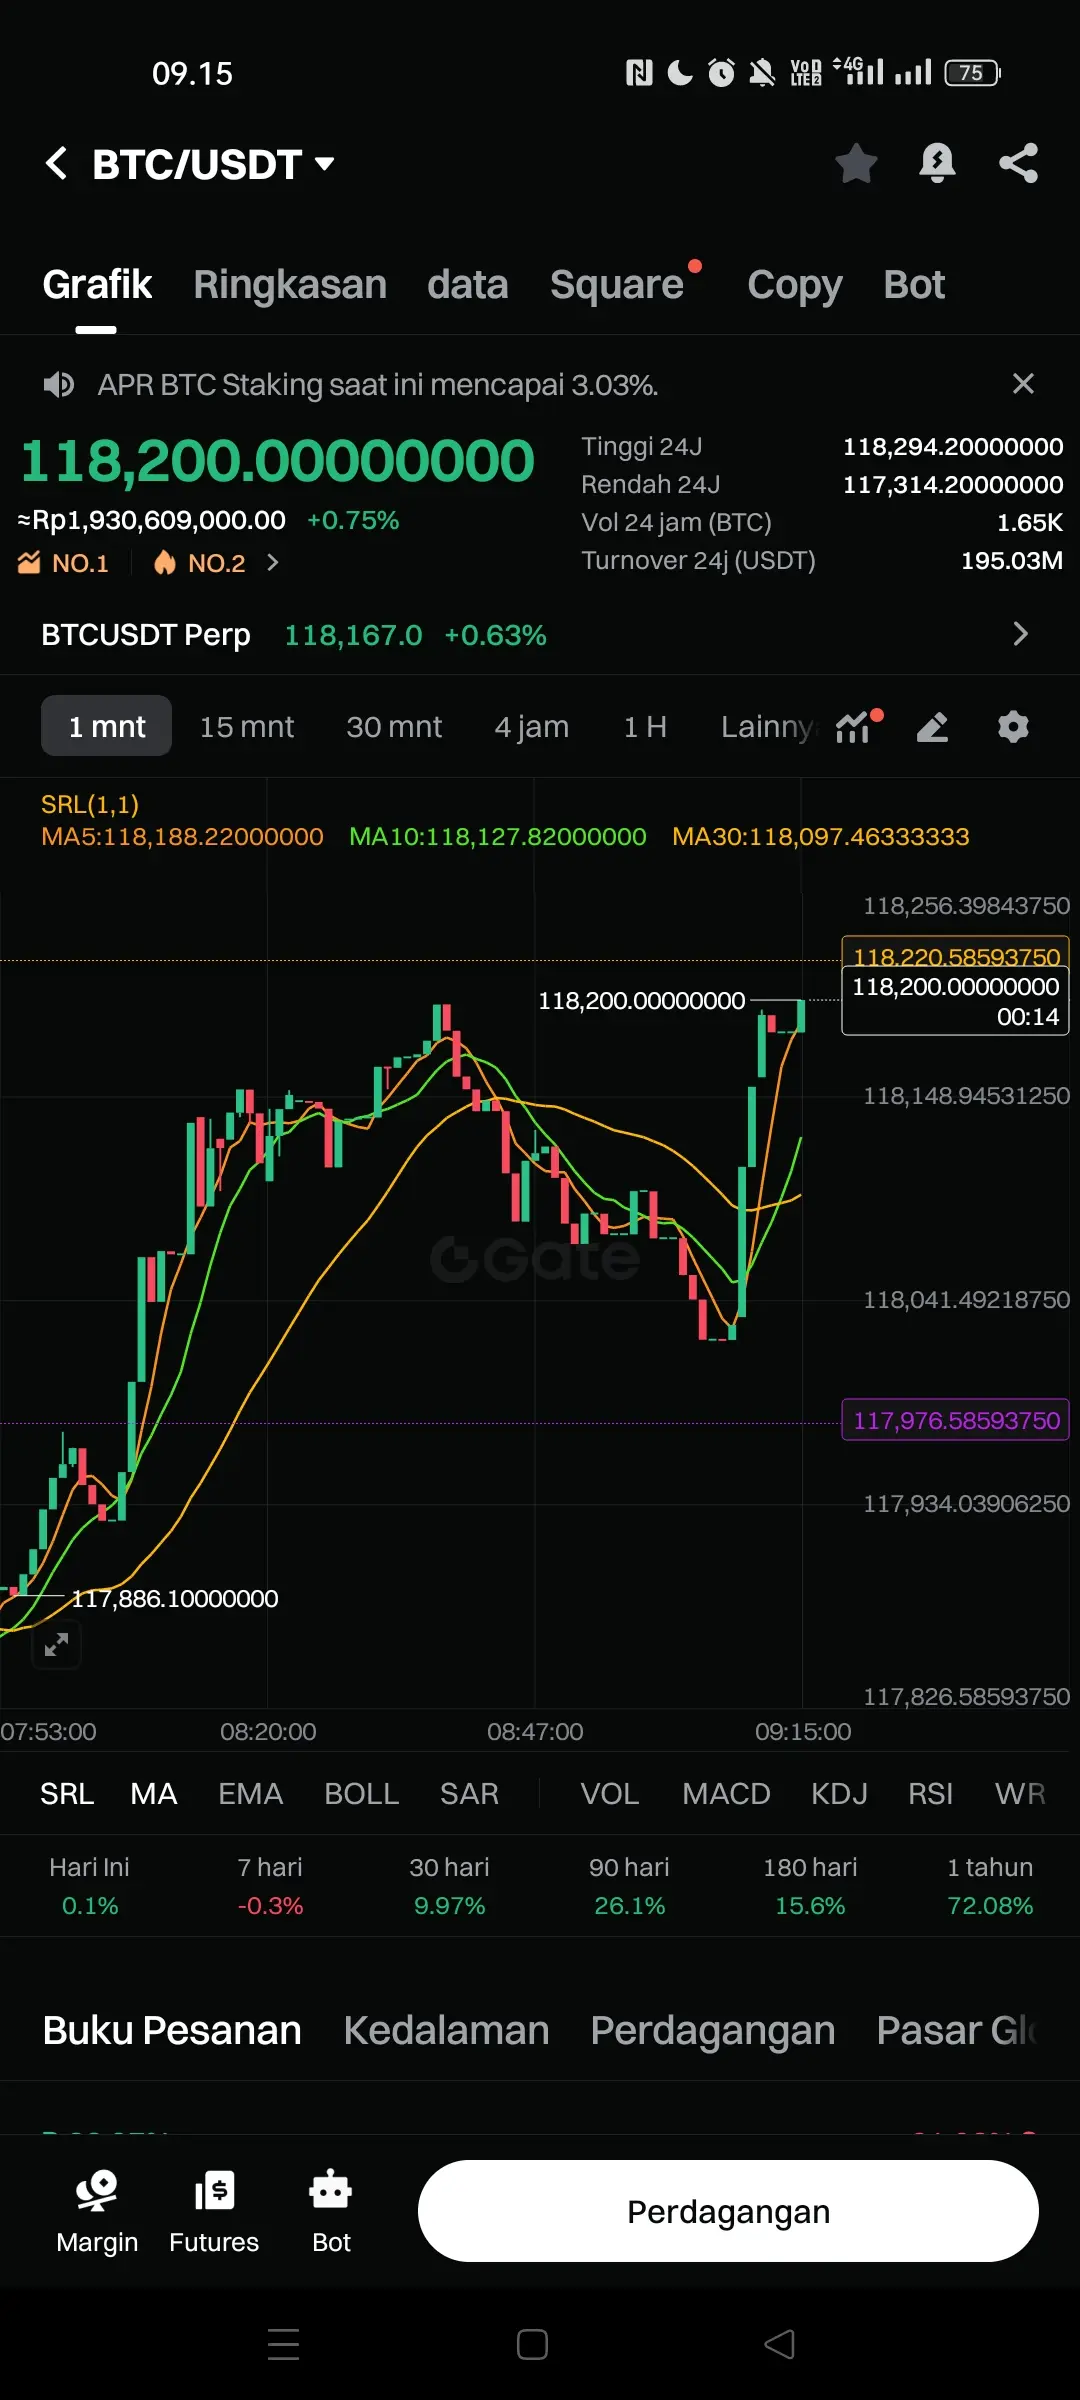1080x2400 pixels.
Task: Tap the MA5 value legend
Action: click(182, 837)
